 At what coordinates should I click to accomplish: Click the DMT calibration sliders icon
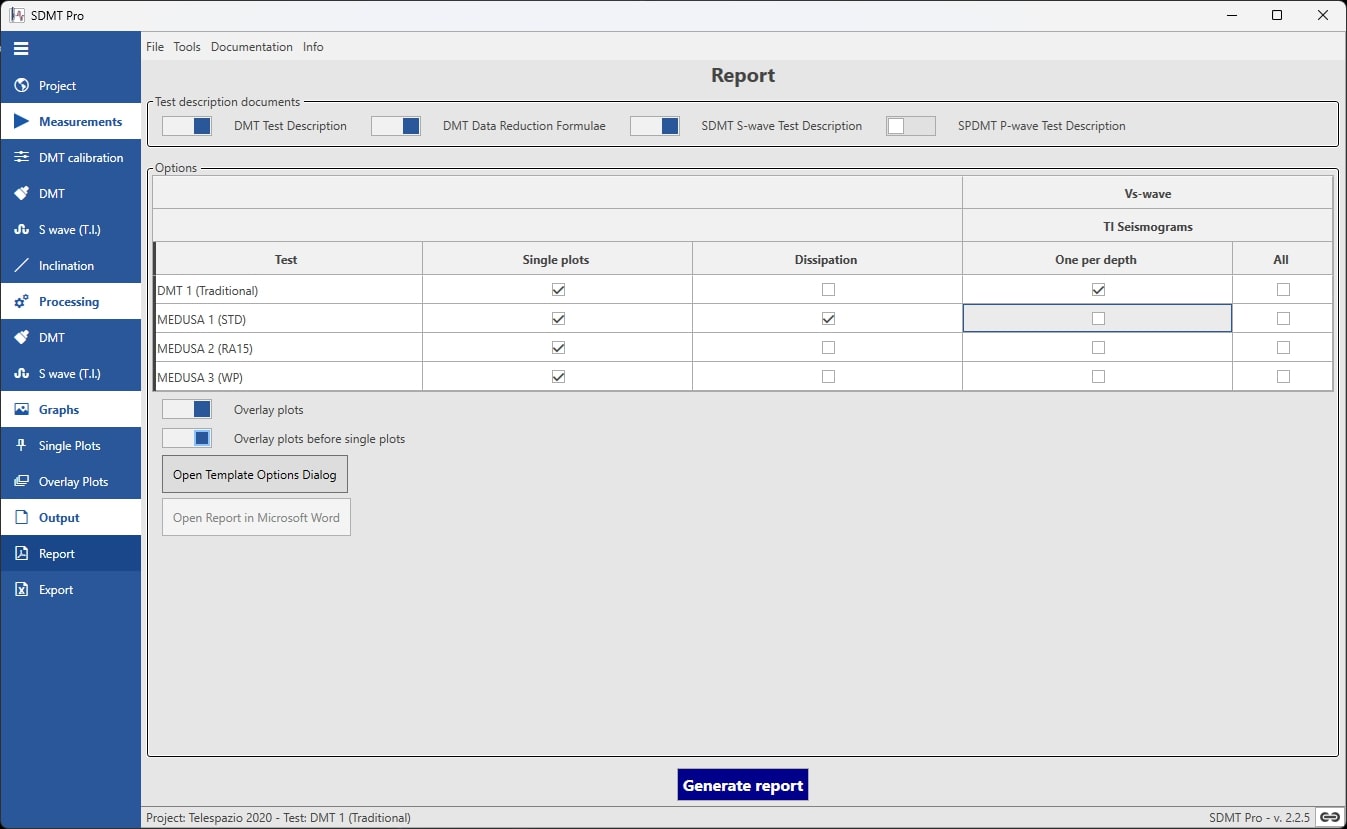21,158
